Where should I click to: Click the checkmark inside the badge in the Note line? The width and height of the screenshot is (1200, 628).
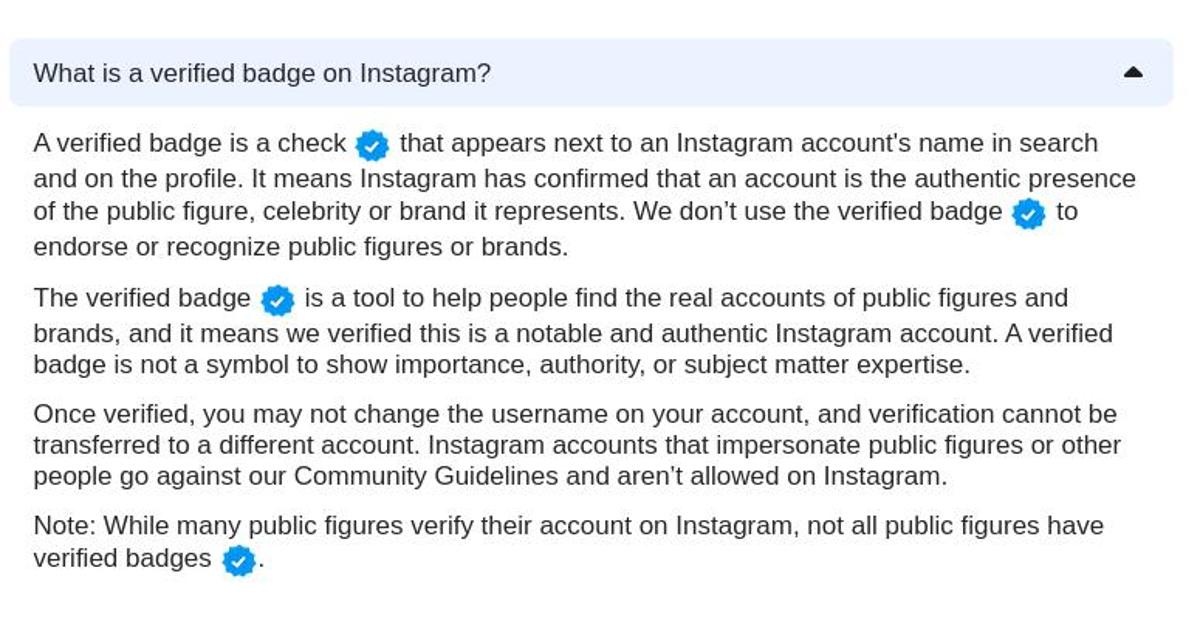[x=237, y=559]
